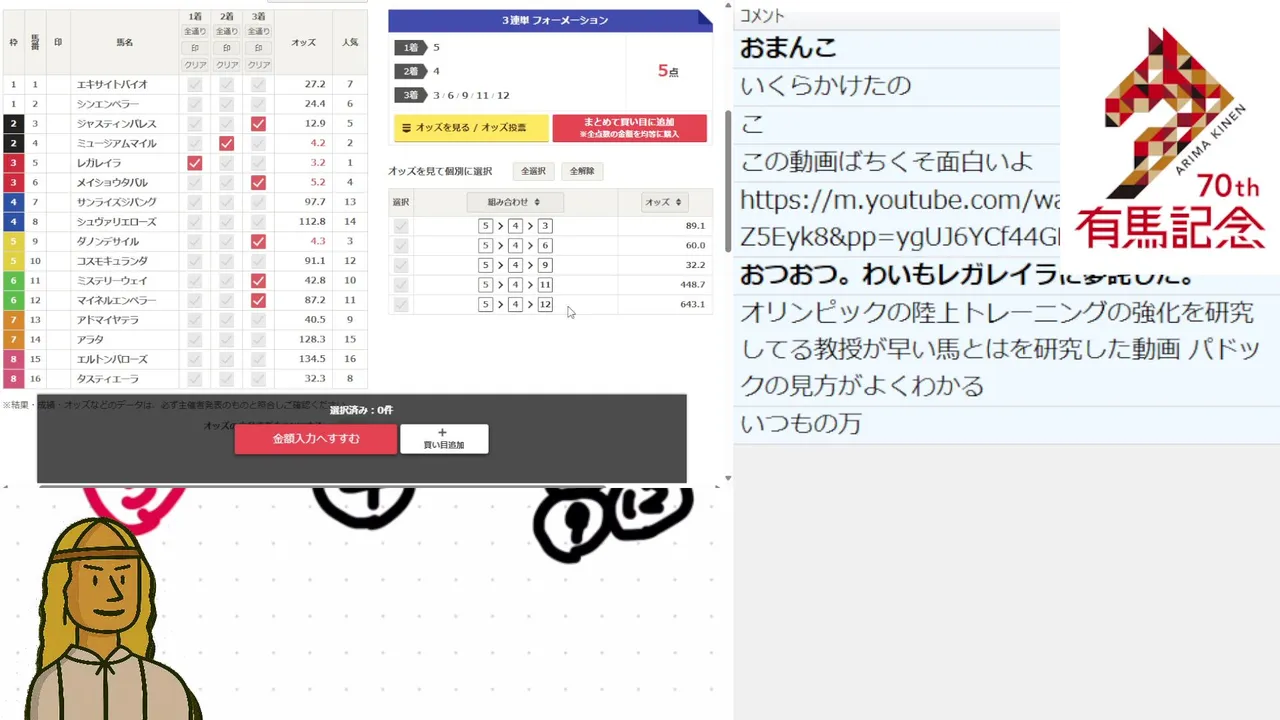Click 3着 selection list 3/6/9/11/12

click(x=471, y=95)
